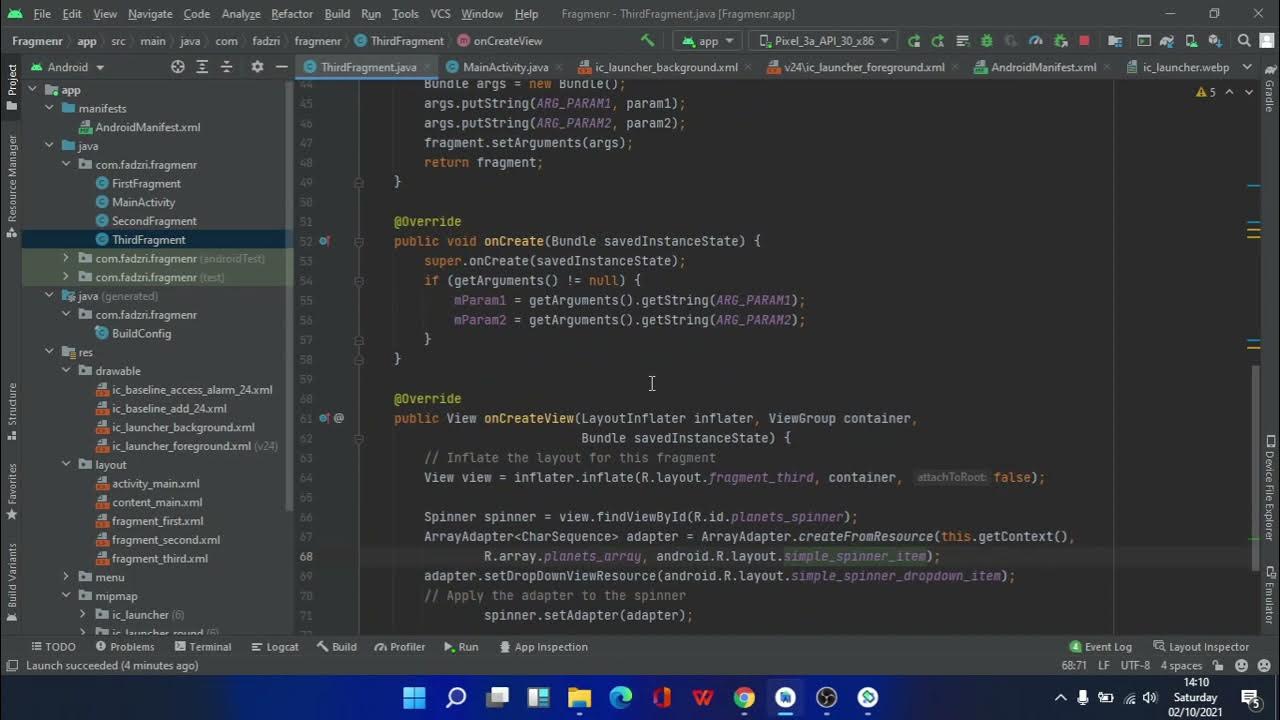Open the Event Log
Image resolution: width=1280 pixels, height=720 pixels.
click(x=1100, y=647)
